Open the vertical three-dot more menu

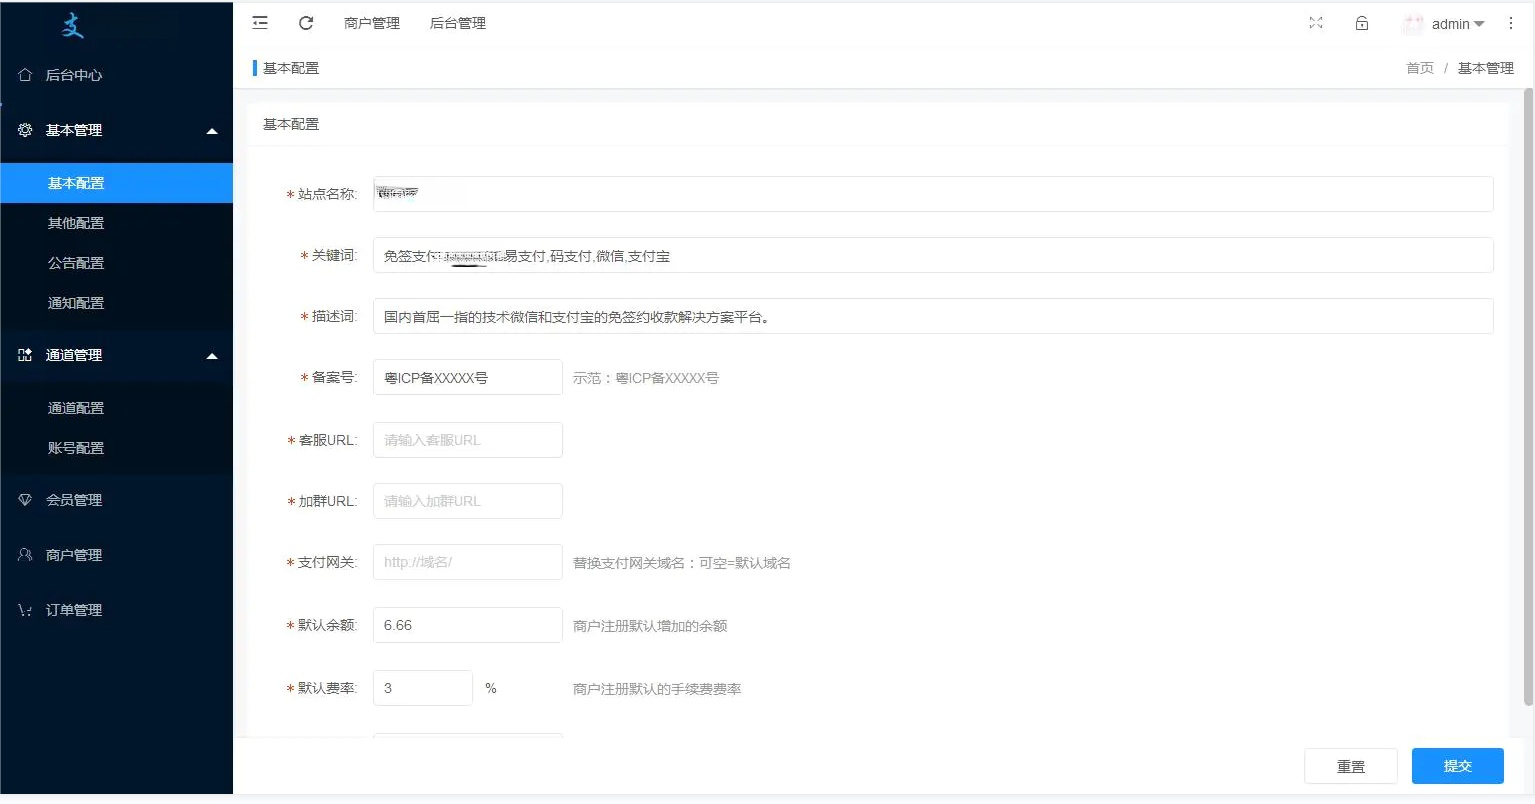pos(1511,23)
